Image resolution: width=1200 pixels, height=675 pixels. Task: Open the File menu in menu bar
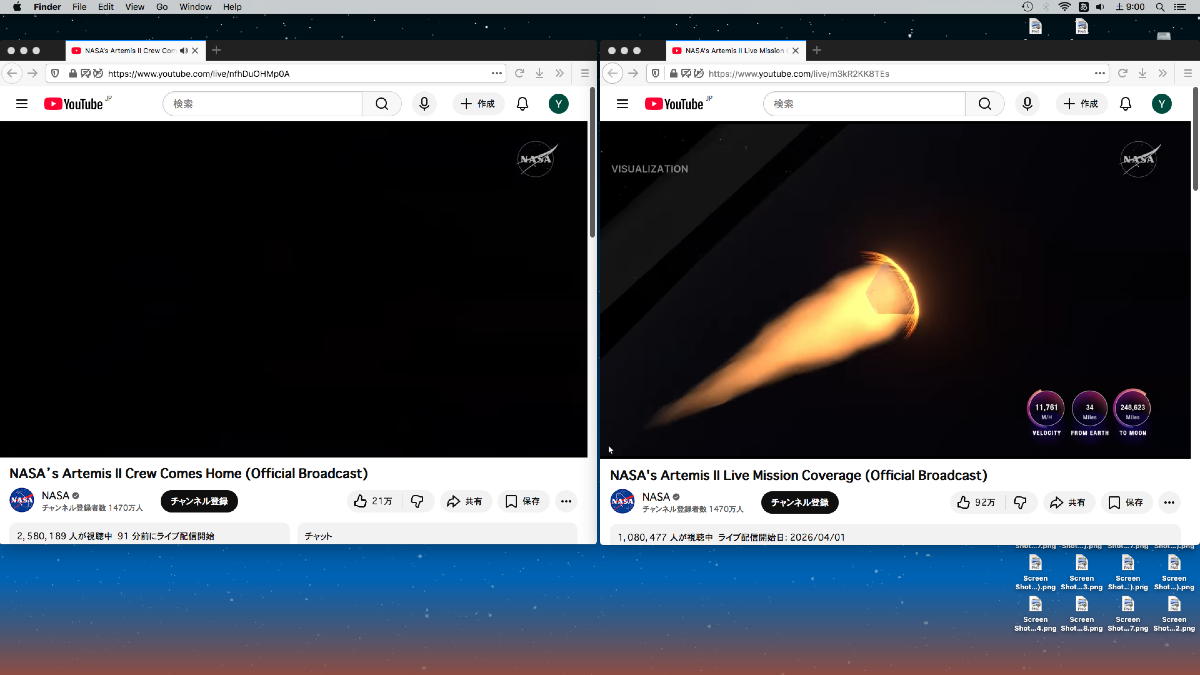coord(79,7)
